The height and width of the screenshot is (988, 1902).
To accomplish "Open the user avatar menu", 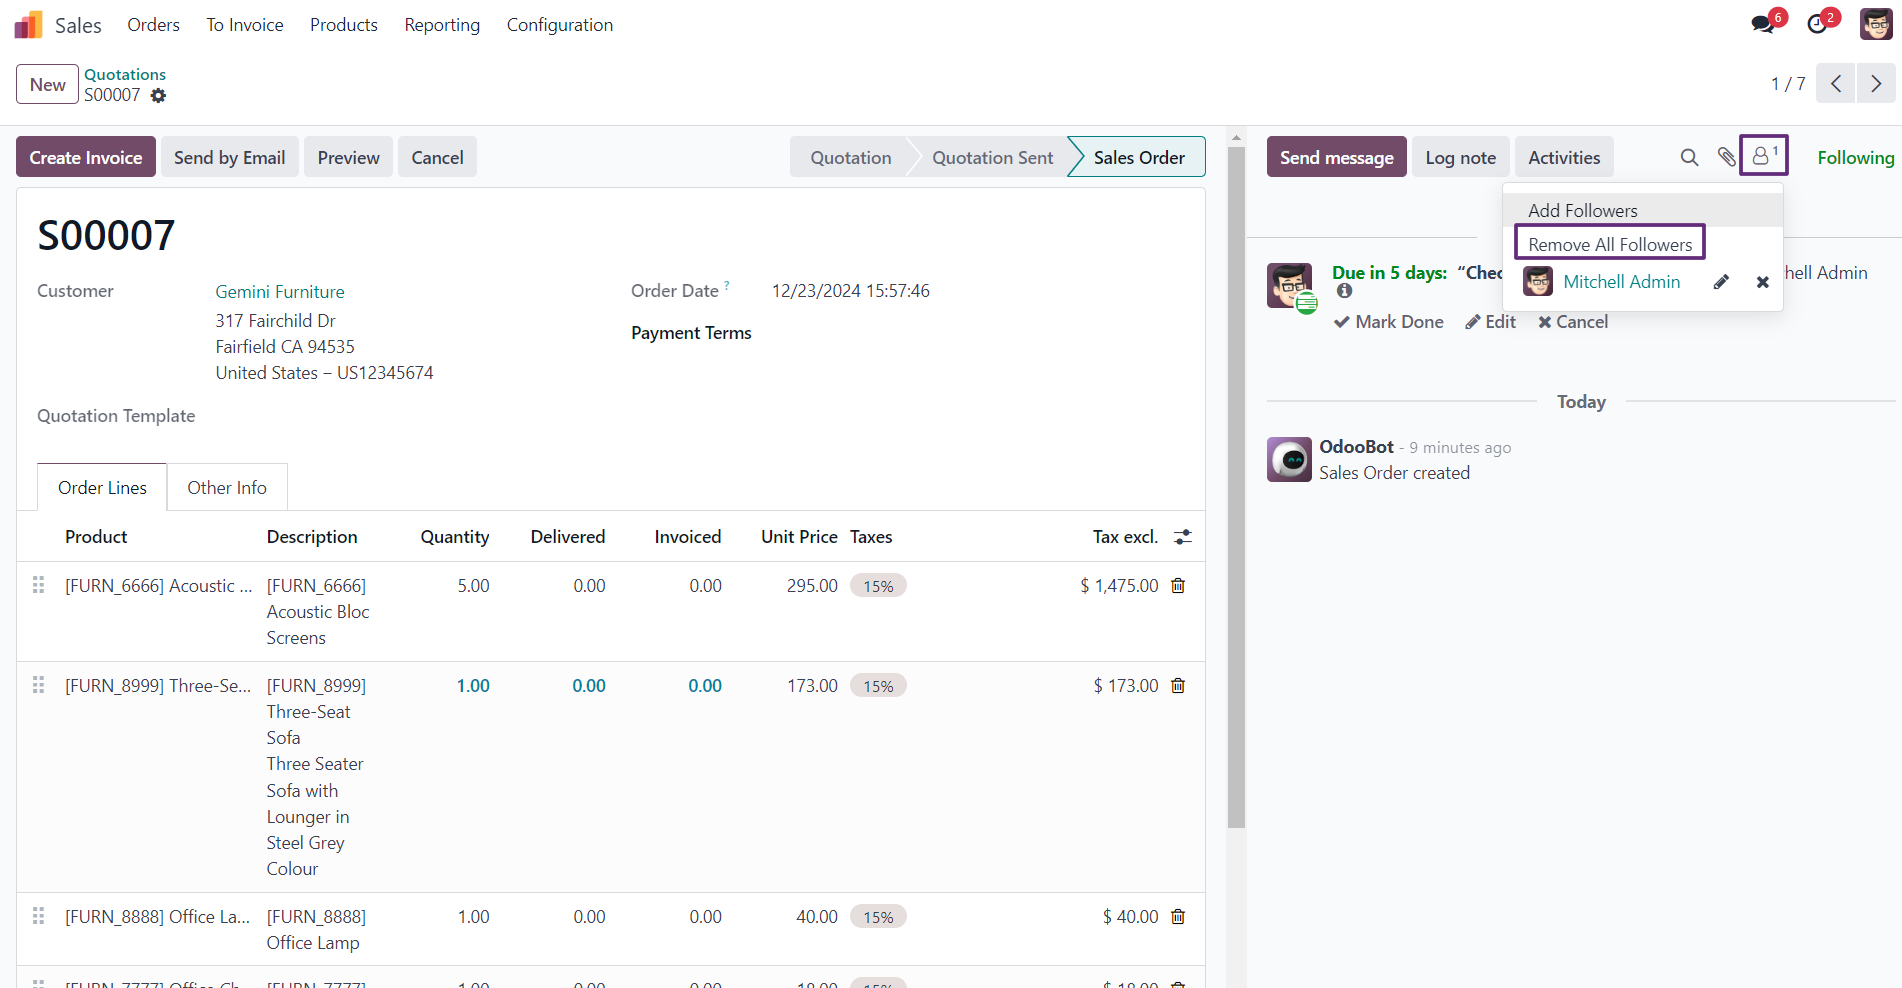I will pyautogui.click(x=1876, y=24).
